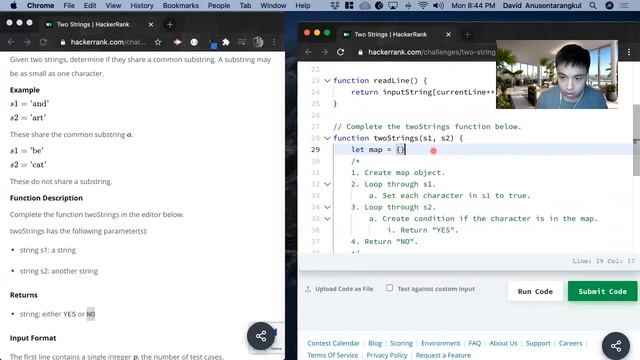Open the View menu
Screen dimensions: 640x360
pyautogui.click(x=113, y=5)
